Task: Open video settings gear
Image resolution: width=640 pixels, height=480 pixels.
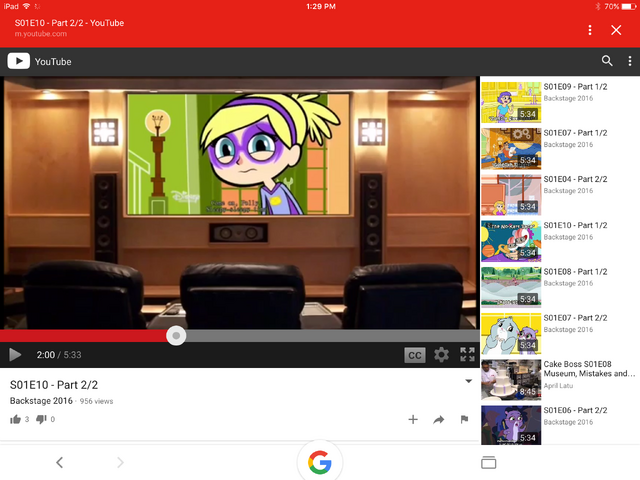Action: pyautogui.click(x=441, y=355)
